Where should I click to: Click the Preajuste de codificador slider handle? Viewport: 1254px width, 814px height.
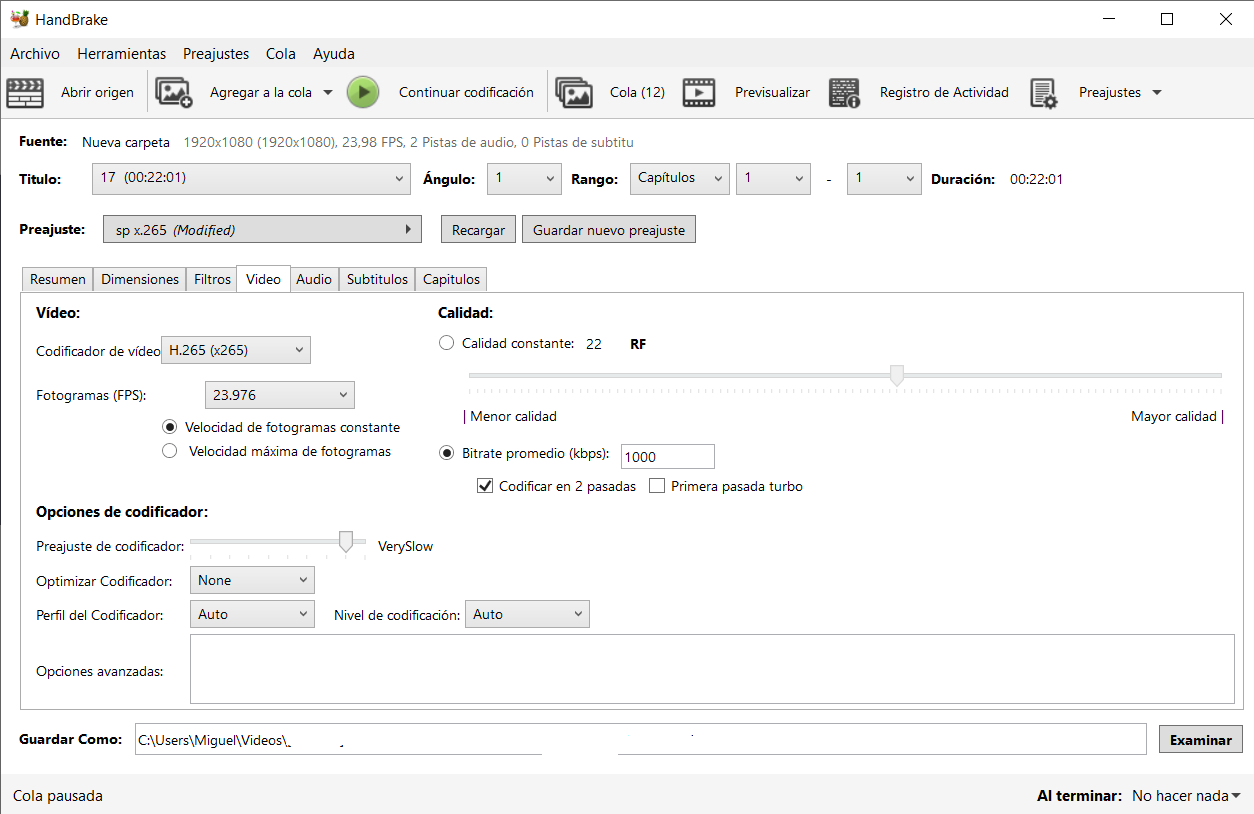[x=346, y=541]
